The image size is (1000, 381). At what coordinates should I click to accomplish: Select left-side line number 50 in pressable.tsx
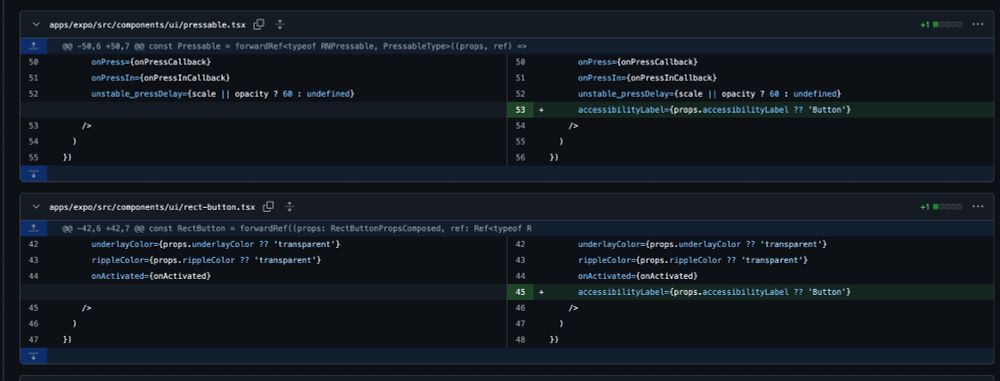(34, 62)
